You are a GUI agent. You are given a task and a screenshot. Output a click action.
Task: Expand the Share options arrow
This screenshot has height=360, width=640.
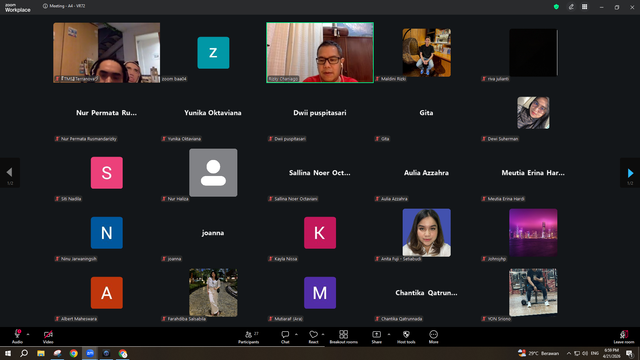tap(389, 334)
